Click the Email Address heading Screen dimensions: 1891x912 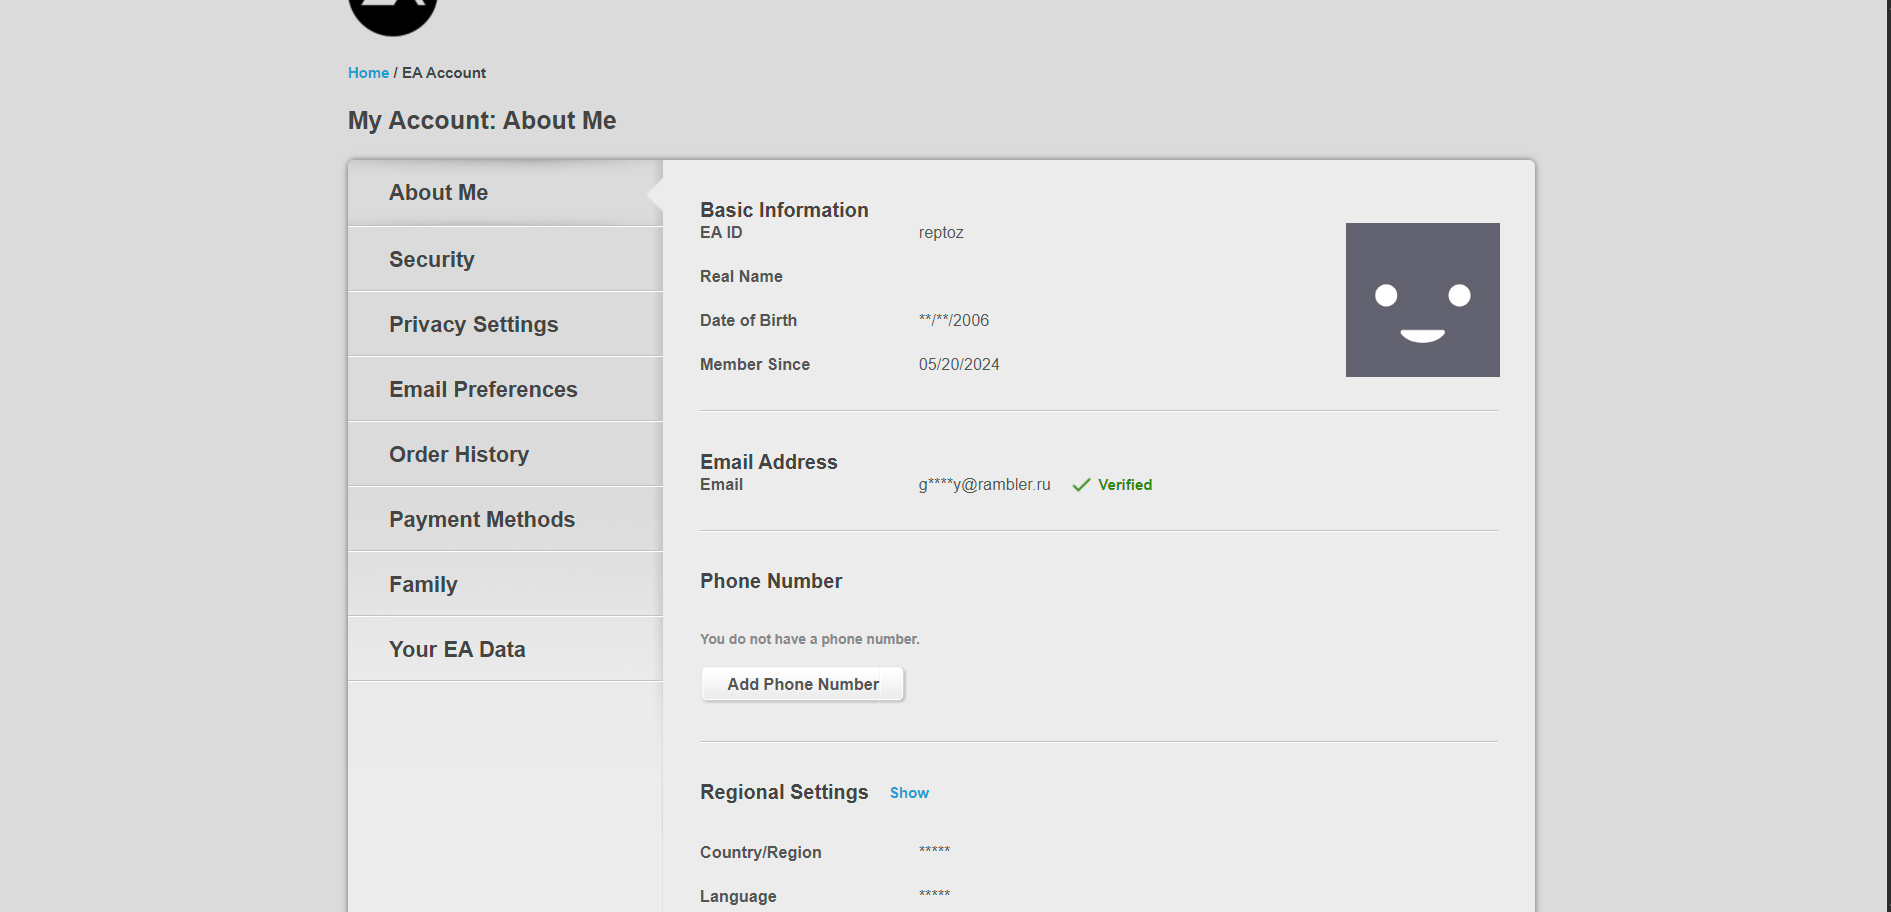(x=769, y=462)
